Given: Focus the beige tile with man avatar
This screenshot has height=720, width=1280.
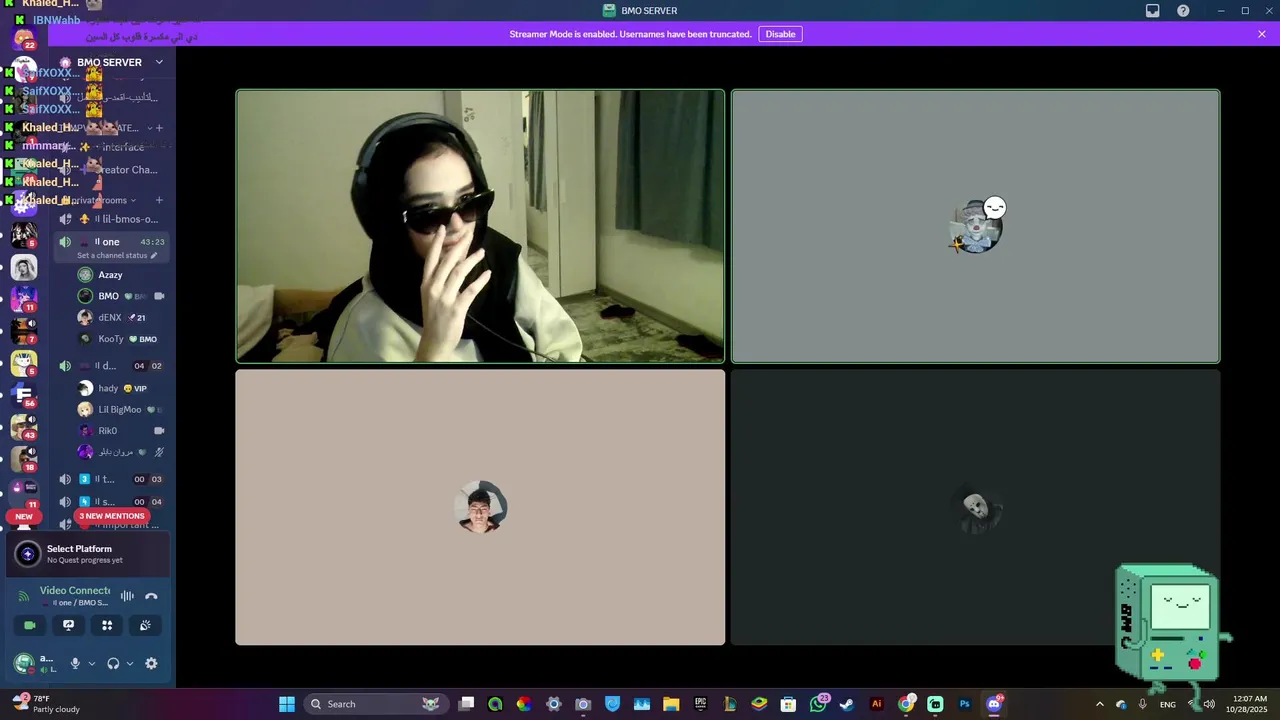Looking at the screenshot, I should pos(480,507).
